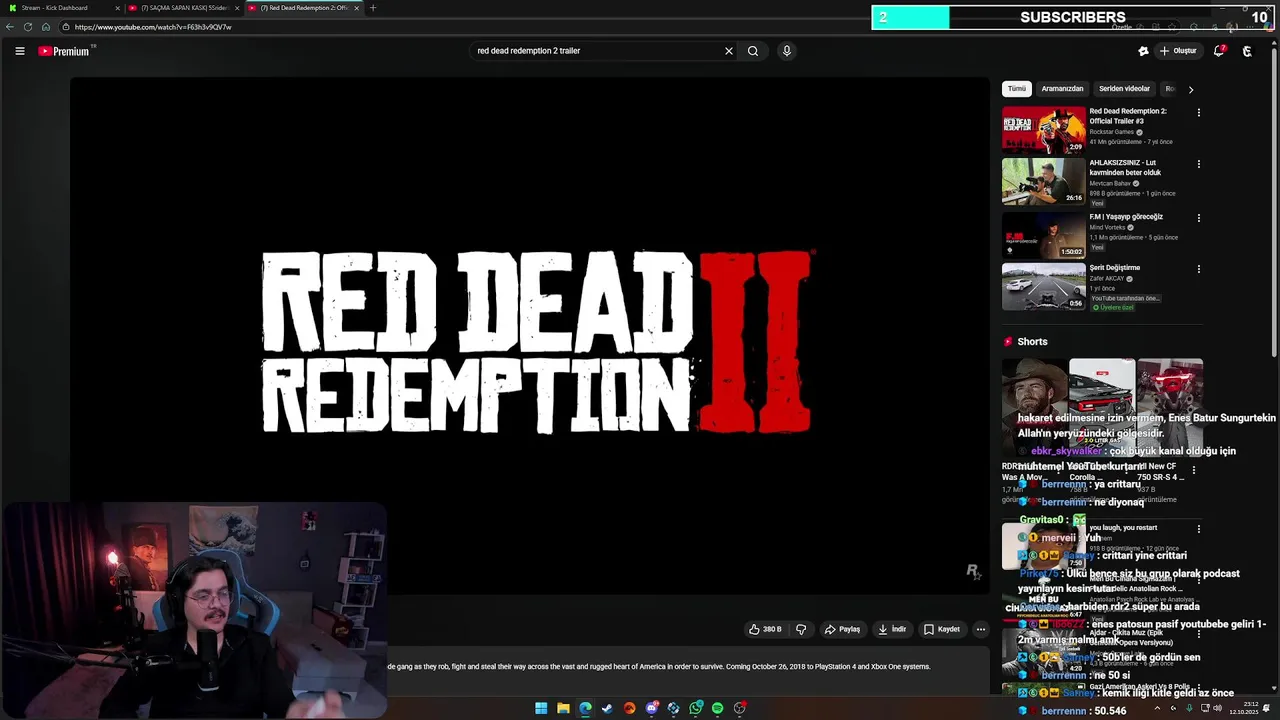Show more filter chips with right arrow
This screenshot has width=1280, height=720.
click(1190, 89)
